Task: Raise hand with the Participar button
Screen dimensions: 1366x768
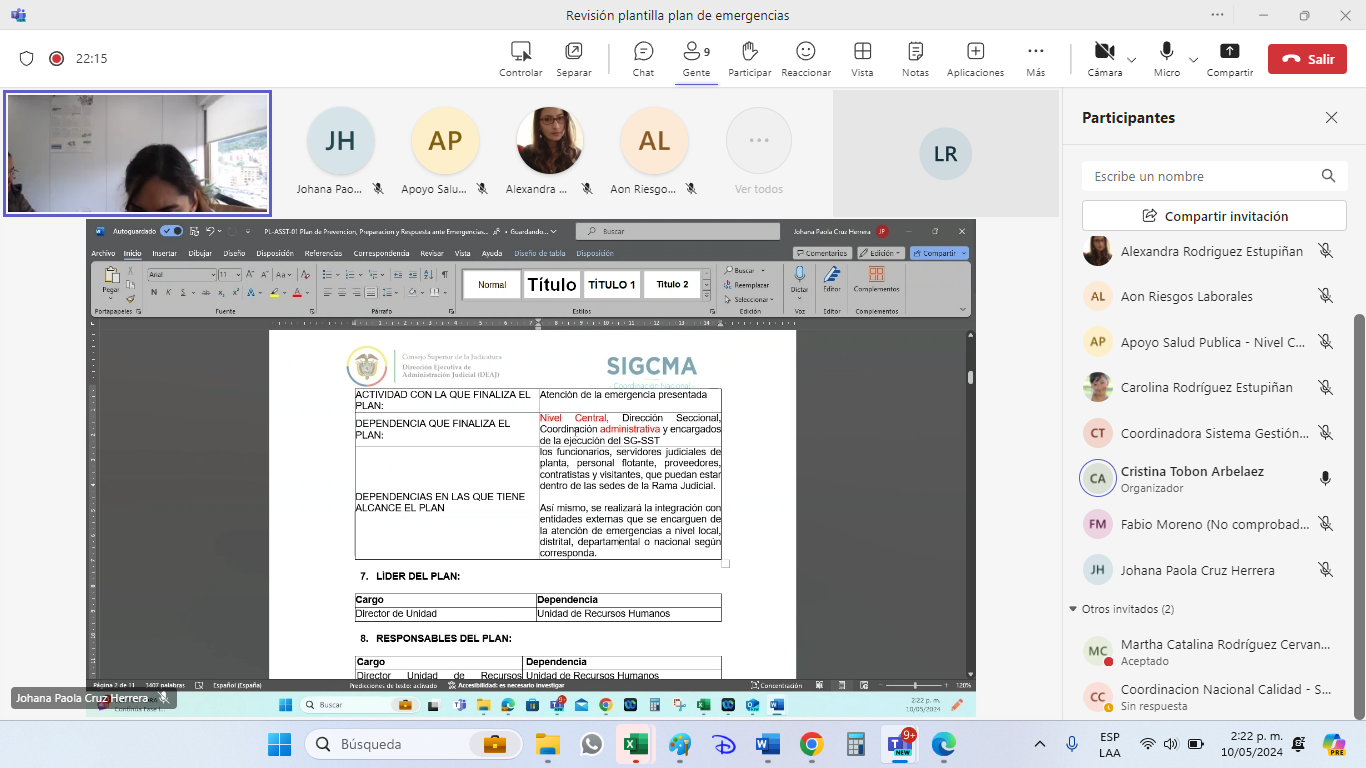Action: coord(749,59)
